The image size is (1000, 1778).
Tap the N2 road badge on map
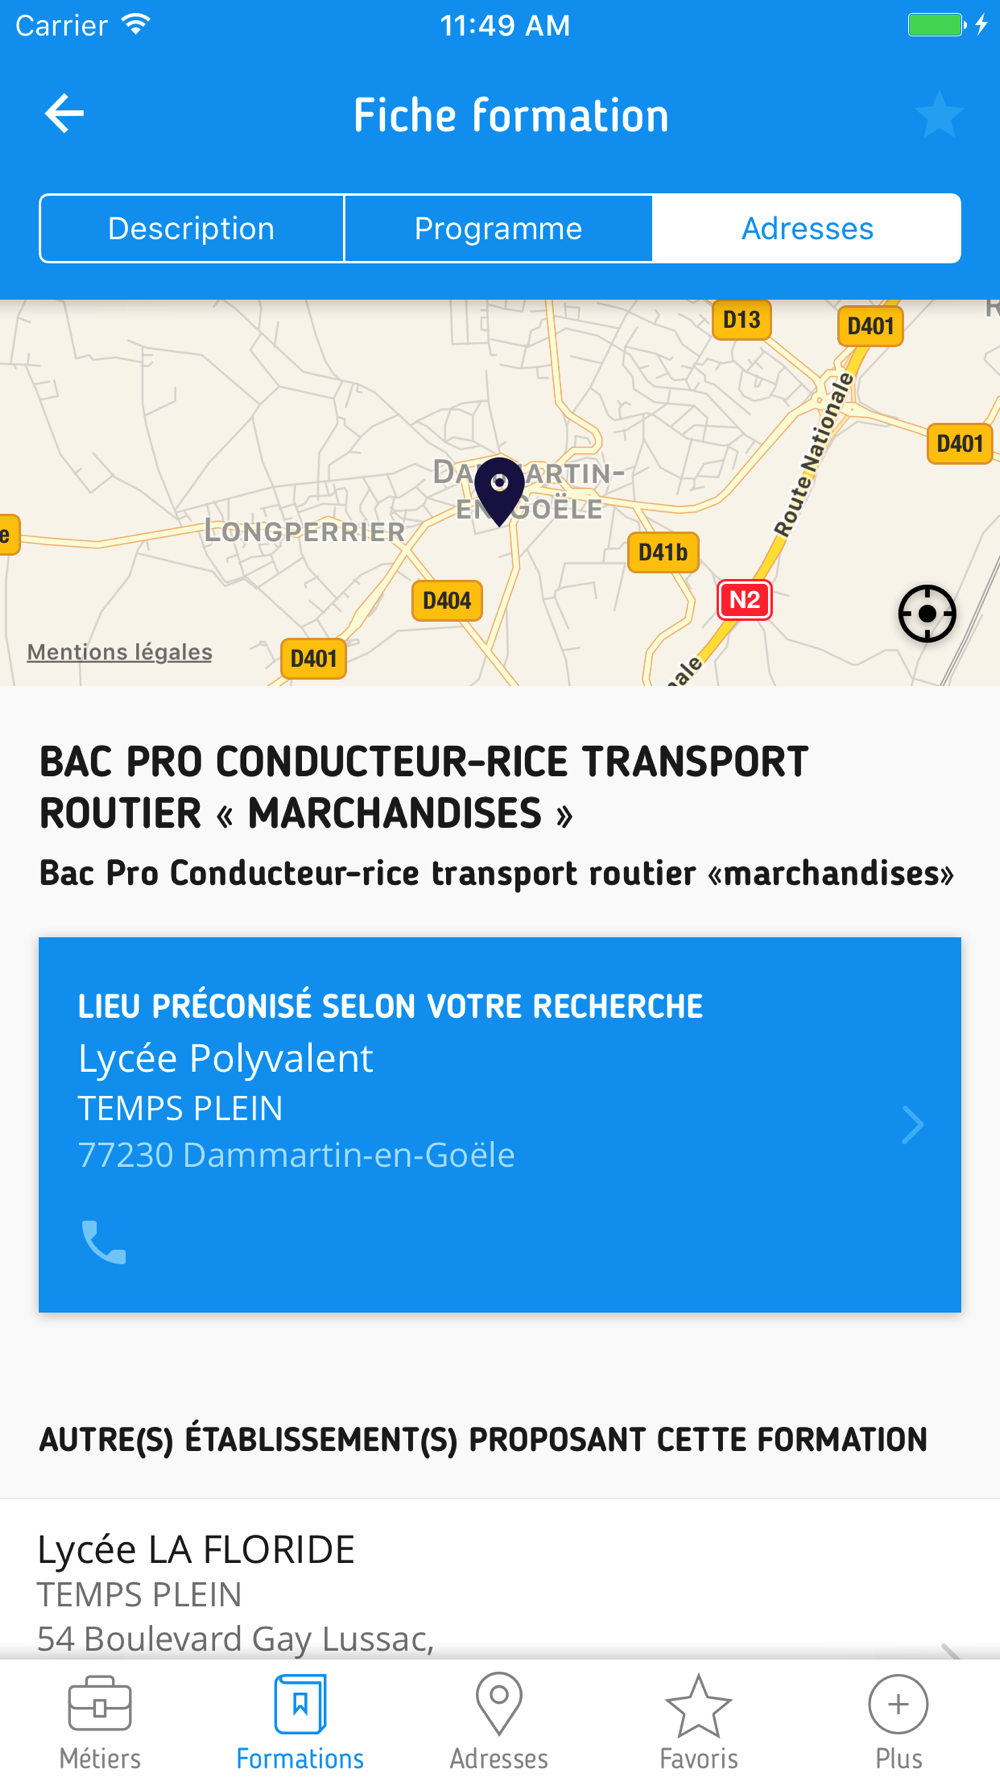click(744, 600)
